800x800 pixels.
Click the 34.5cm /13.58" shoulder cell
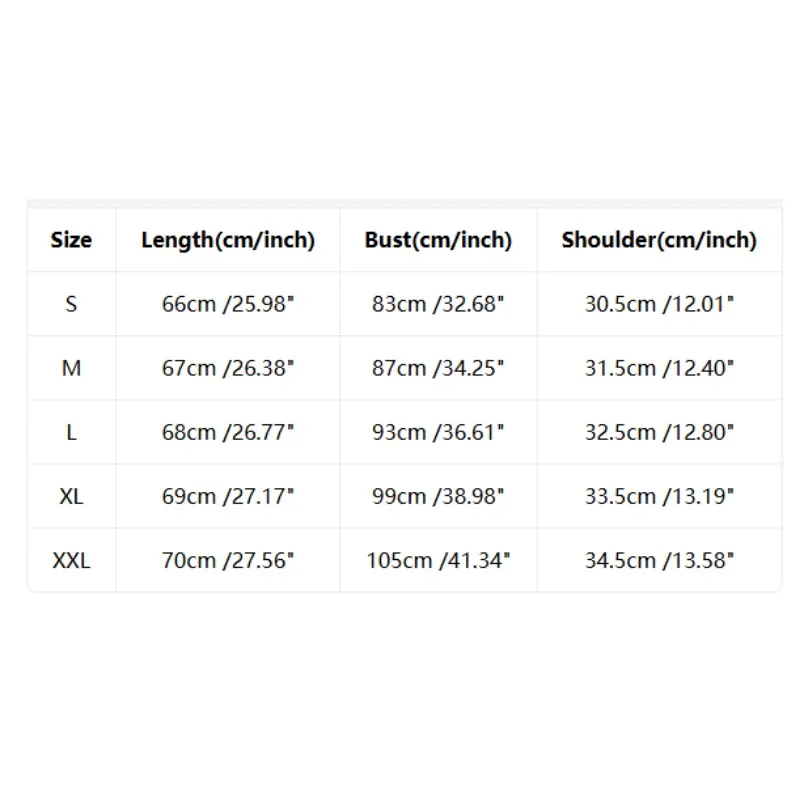coord(659,561)
